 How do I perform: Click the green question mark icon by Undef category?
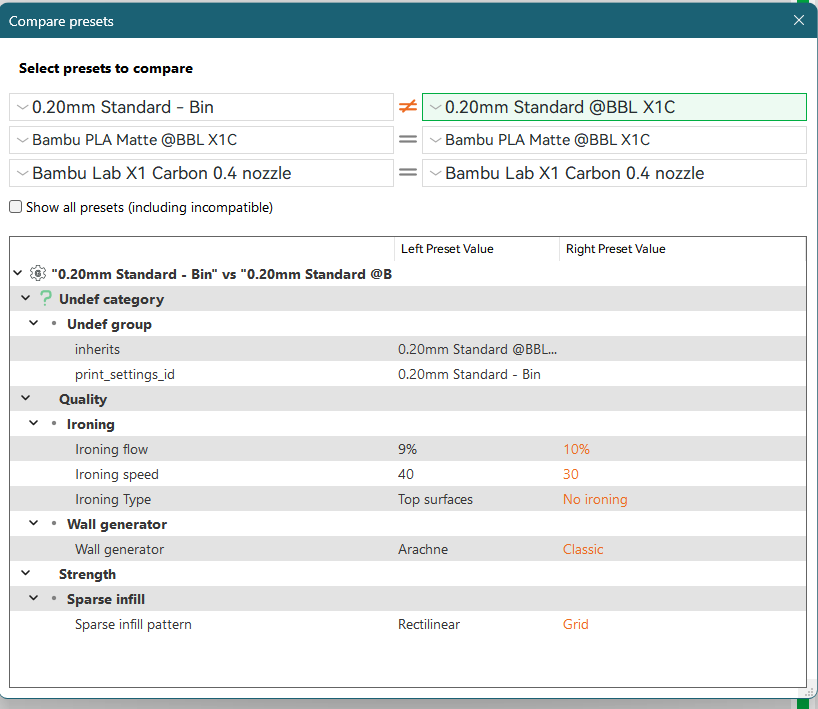coord(46,299)
